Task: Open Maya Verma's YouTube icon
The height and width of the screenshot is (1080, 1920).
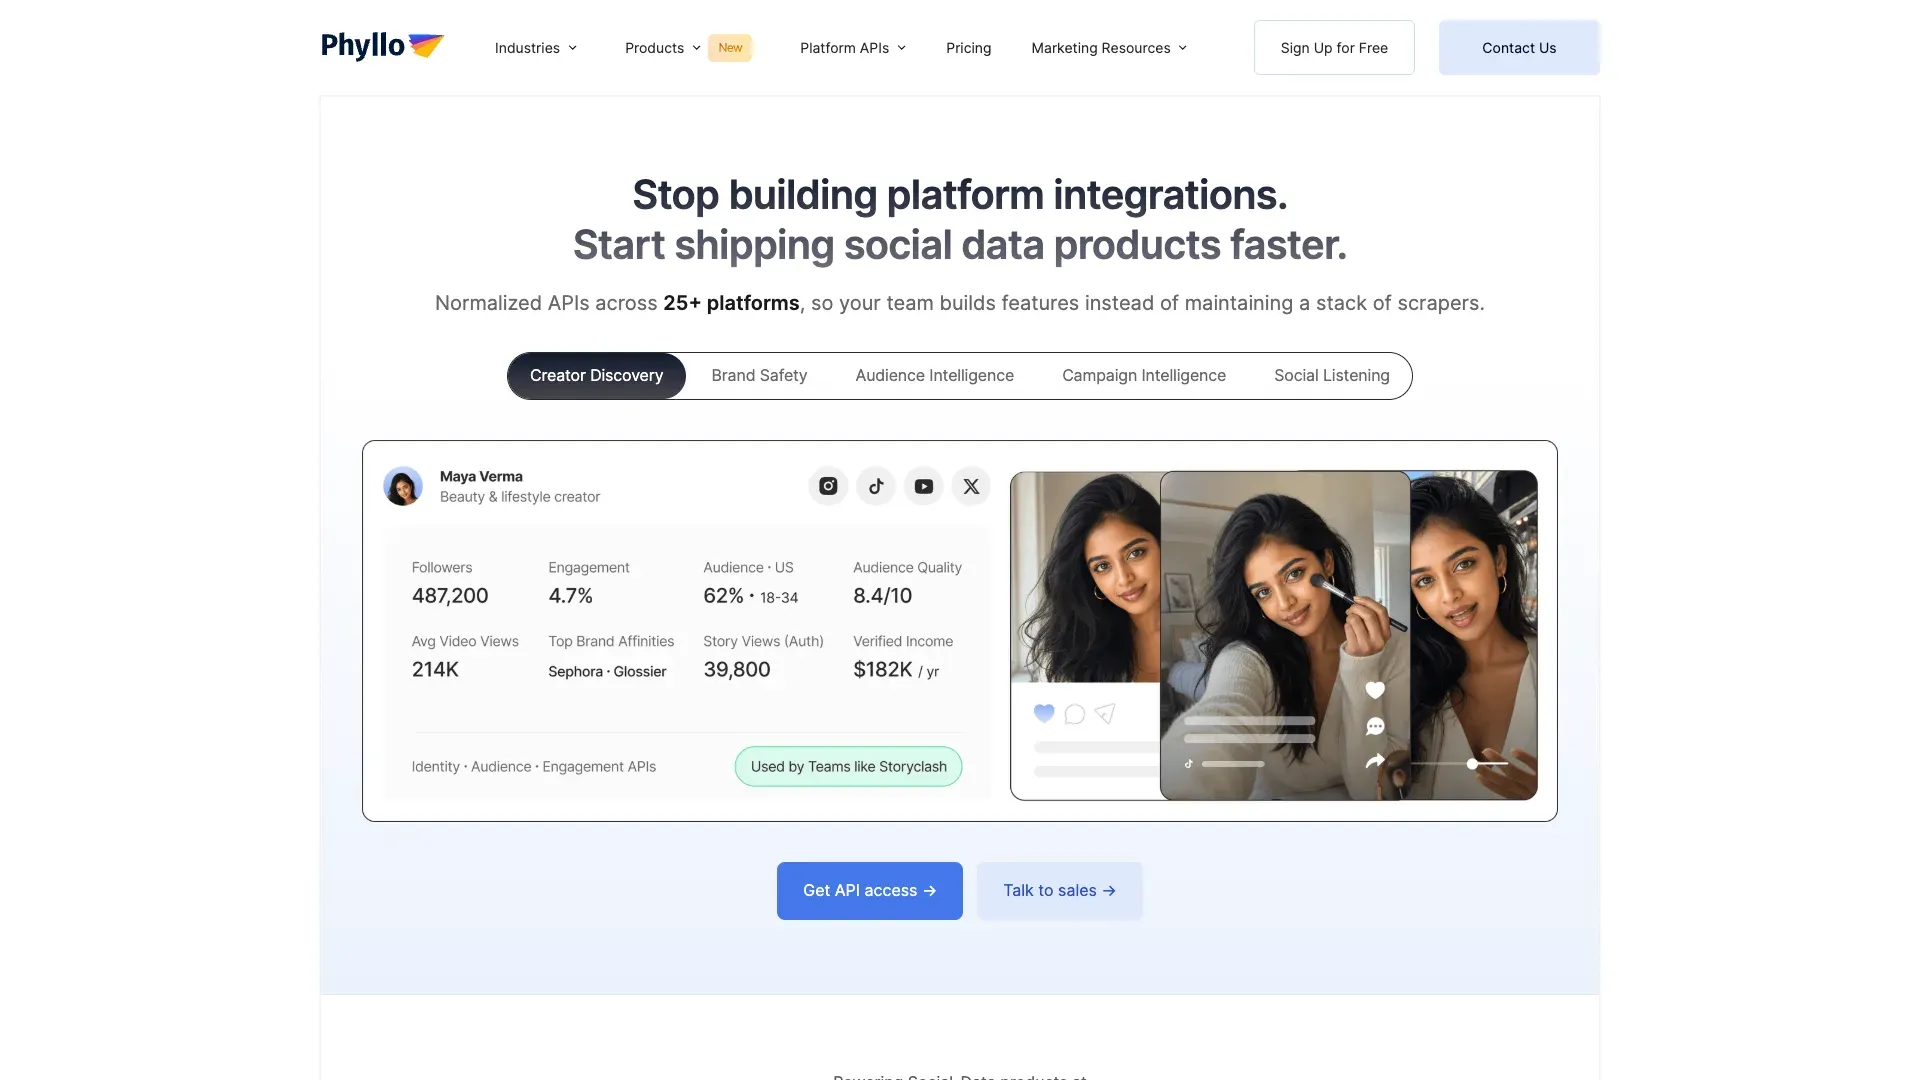Action: 924,486
